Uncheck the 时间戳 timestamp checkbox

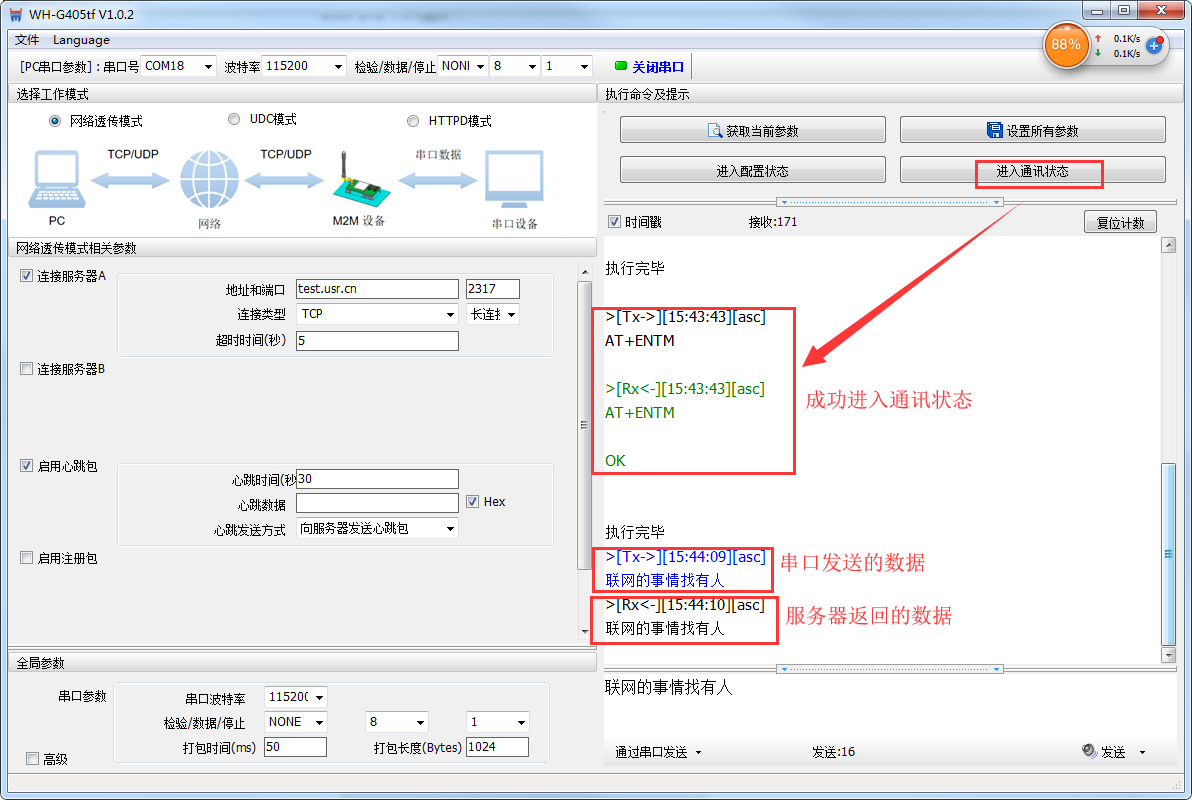coord(615,222)
